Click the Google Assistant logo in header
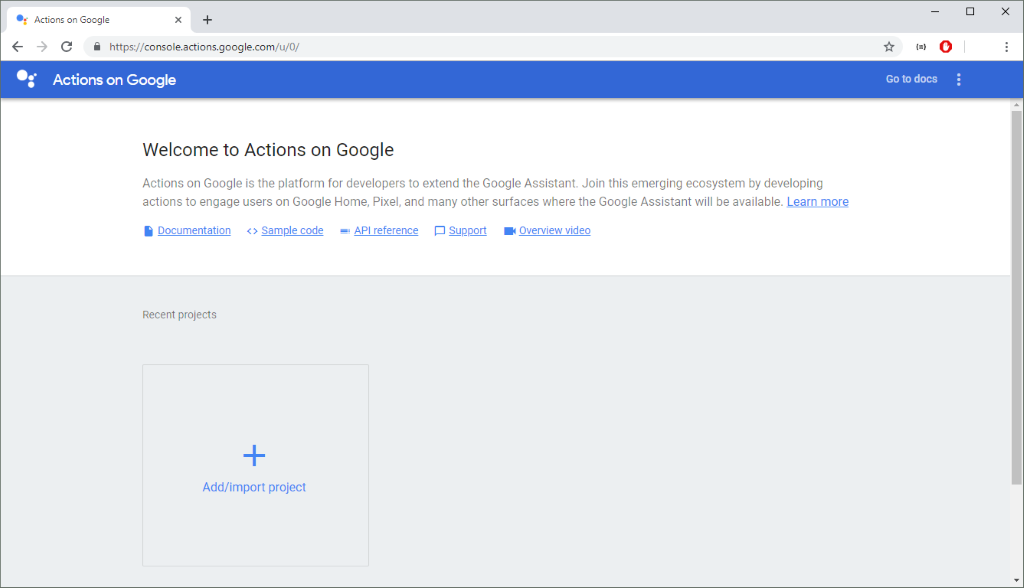 (26, 79)
